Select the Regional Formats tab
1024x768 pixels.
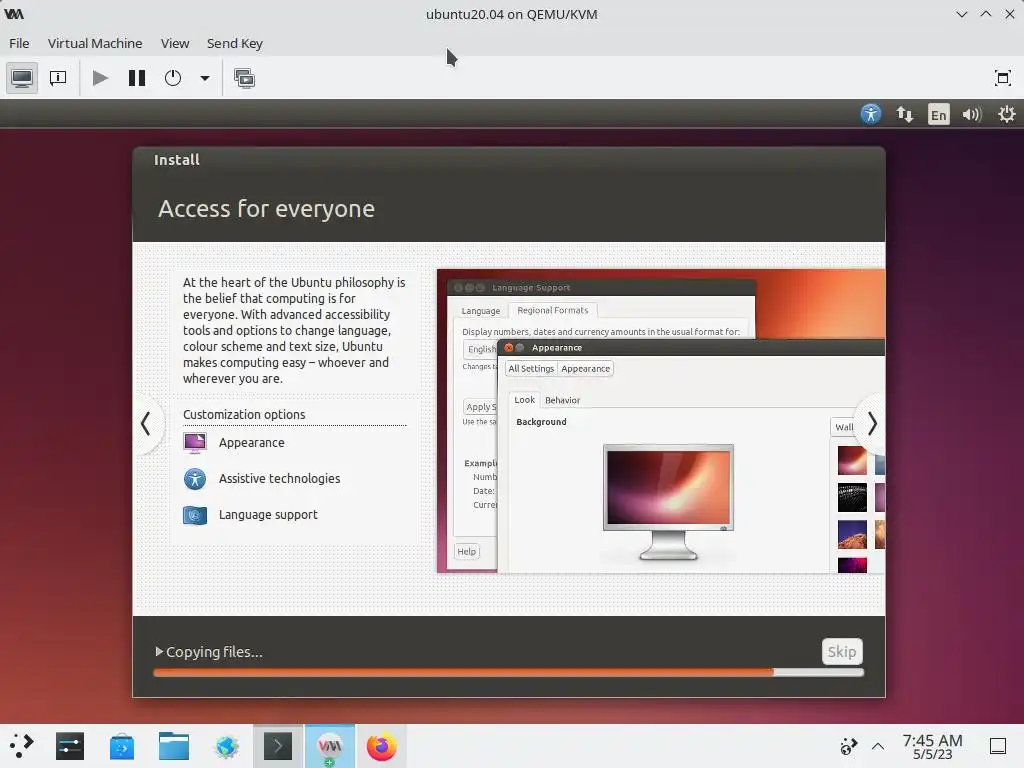point(552,310)
